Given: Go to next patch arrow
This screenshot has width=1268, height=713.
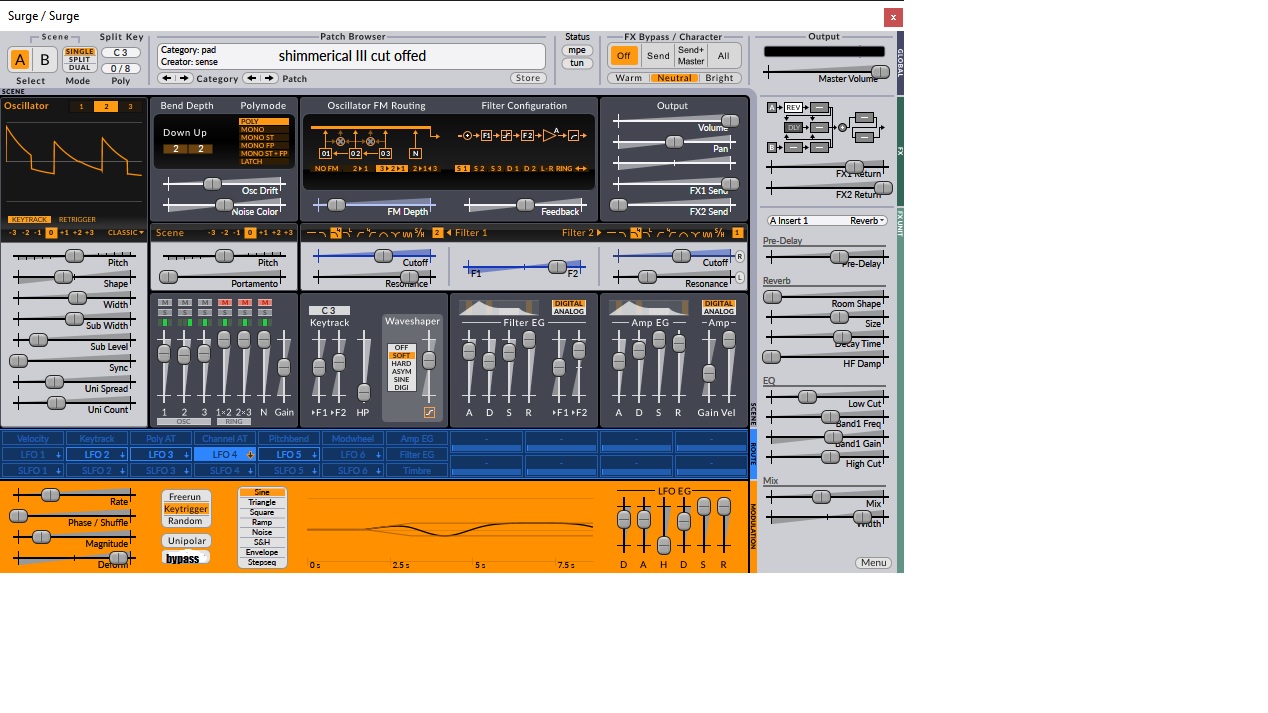Looking at the screenshot, I should [x=268, y=78].
